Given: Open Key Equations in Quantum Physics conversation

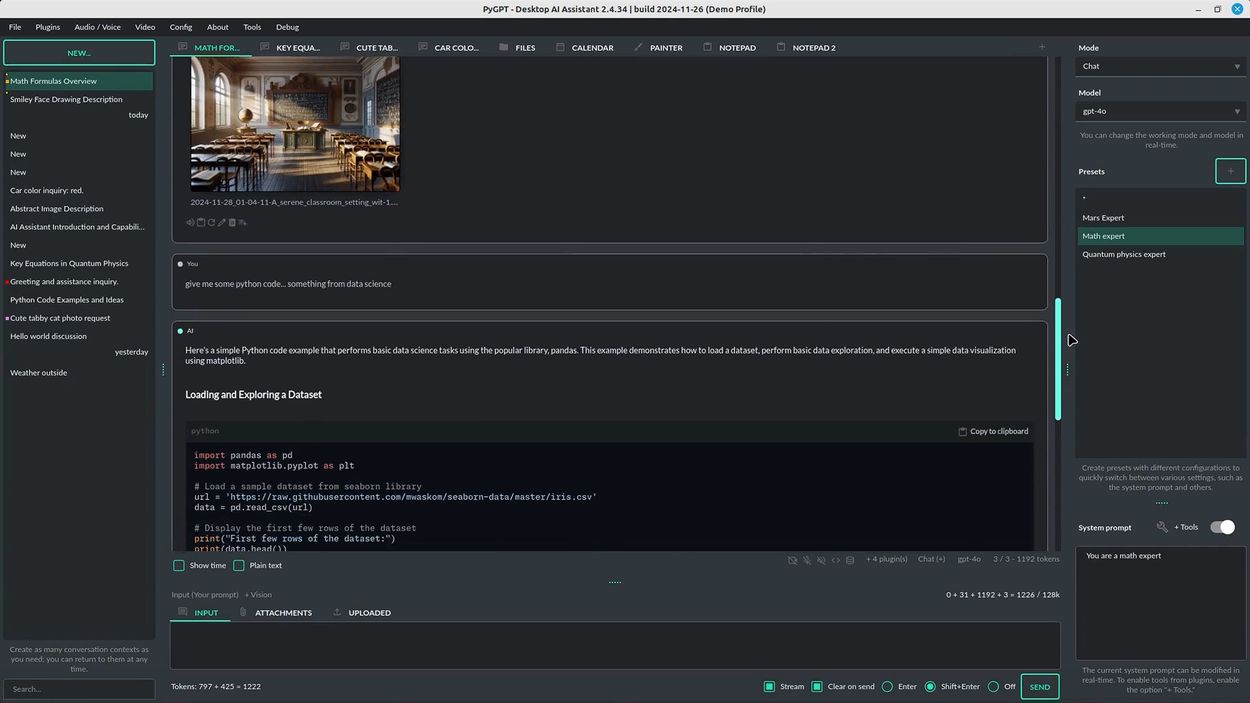Looking at the screenshot, I should click(x=79, y=263).
